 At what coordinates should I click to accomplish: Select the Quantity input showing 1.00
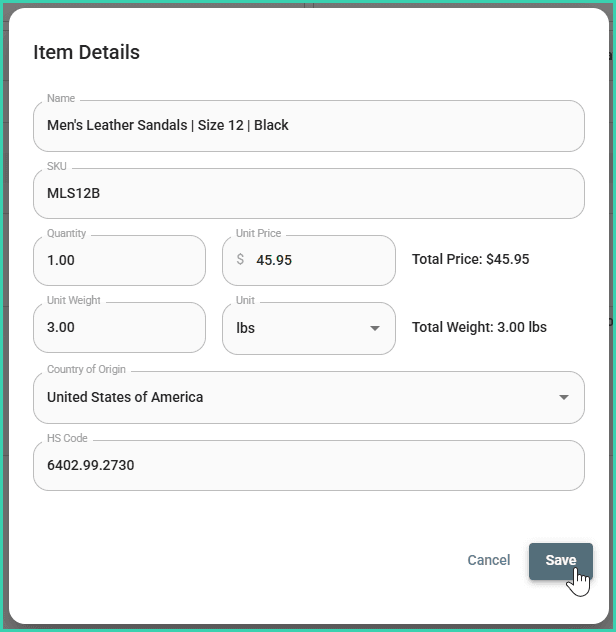click(119, 260)
